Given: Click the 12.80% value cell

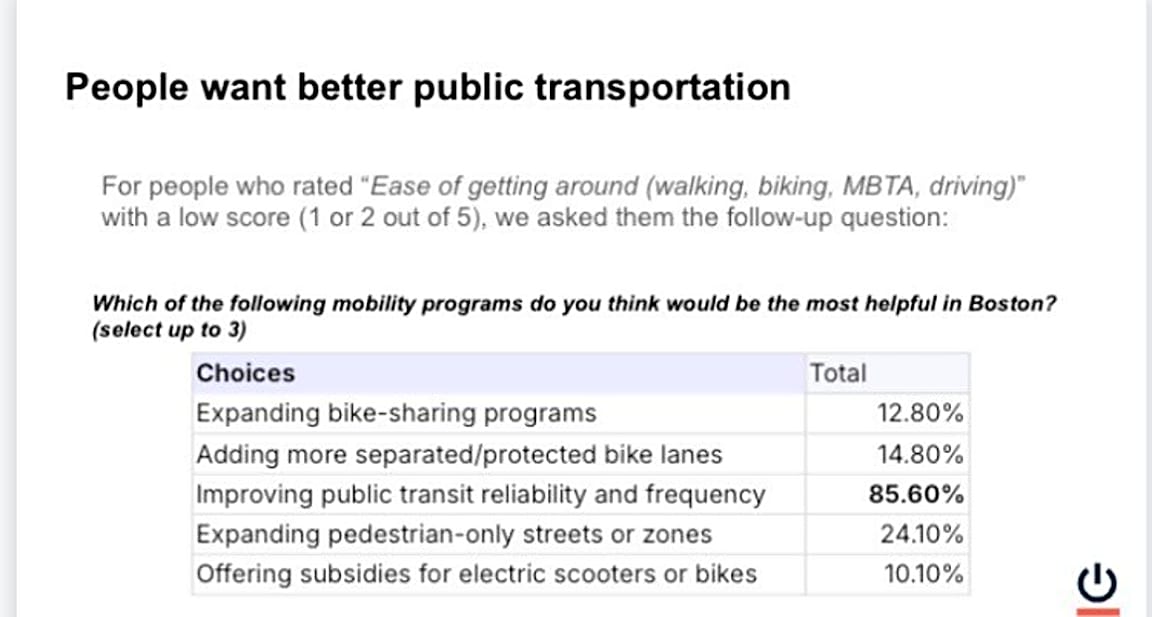Looking at the screenshot, I should tap(921, 413).
